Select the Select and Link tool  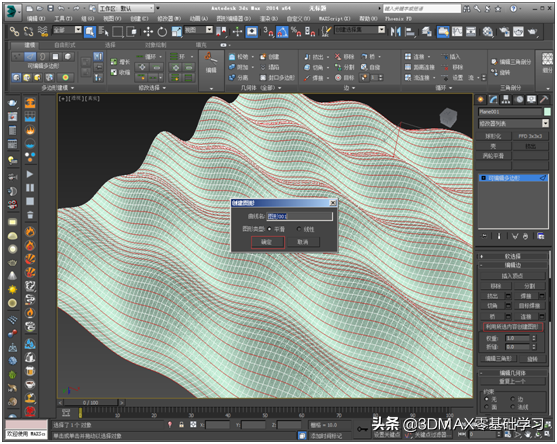14,32
